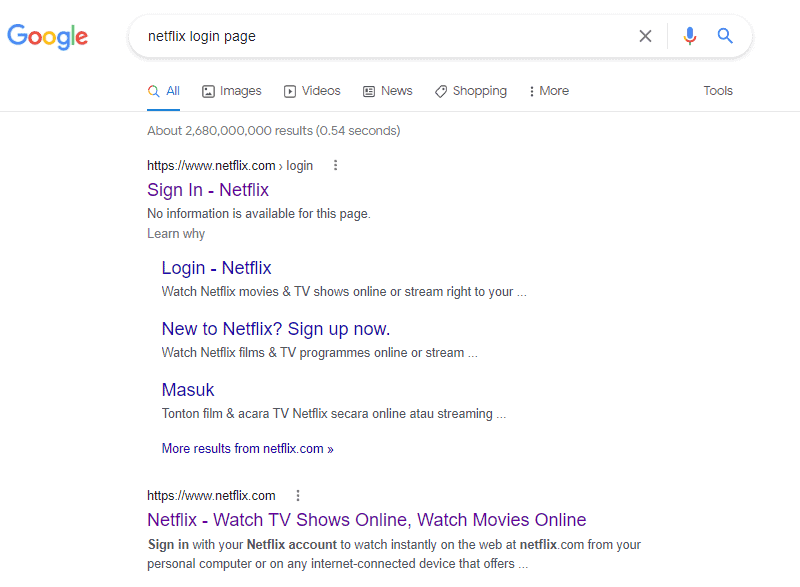Click 'No information is available for this page.' text
800x587 pixels.
click(259, 214)
